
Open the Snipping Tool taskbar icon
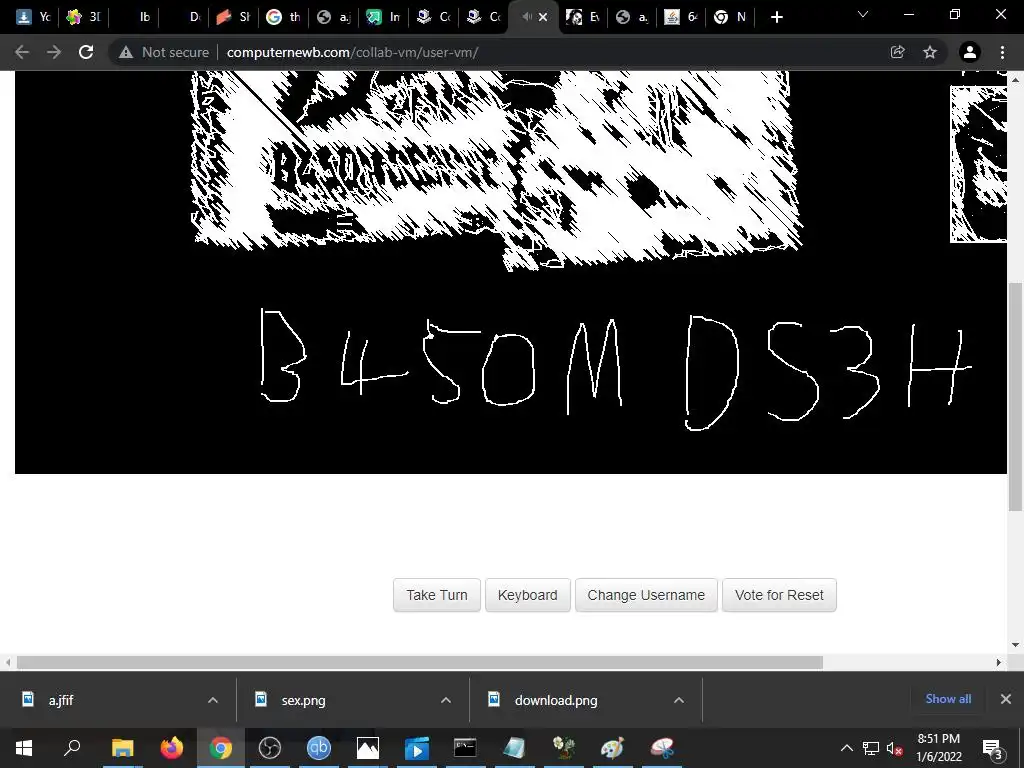(x=662, y=748)
